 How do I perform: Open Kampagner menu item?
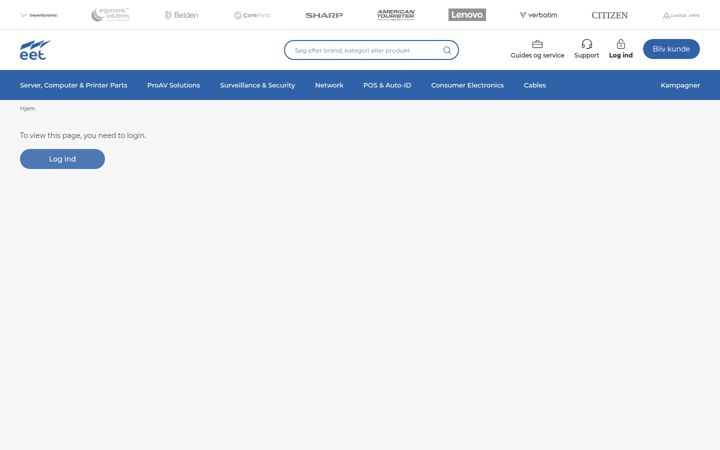680,85
